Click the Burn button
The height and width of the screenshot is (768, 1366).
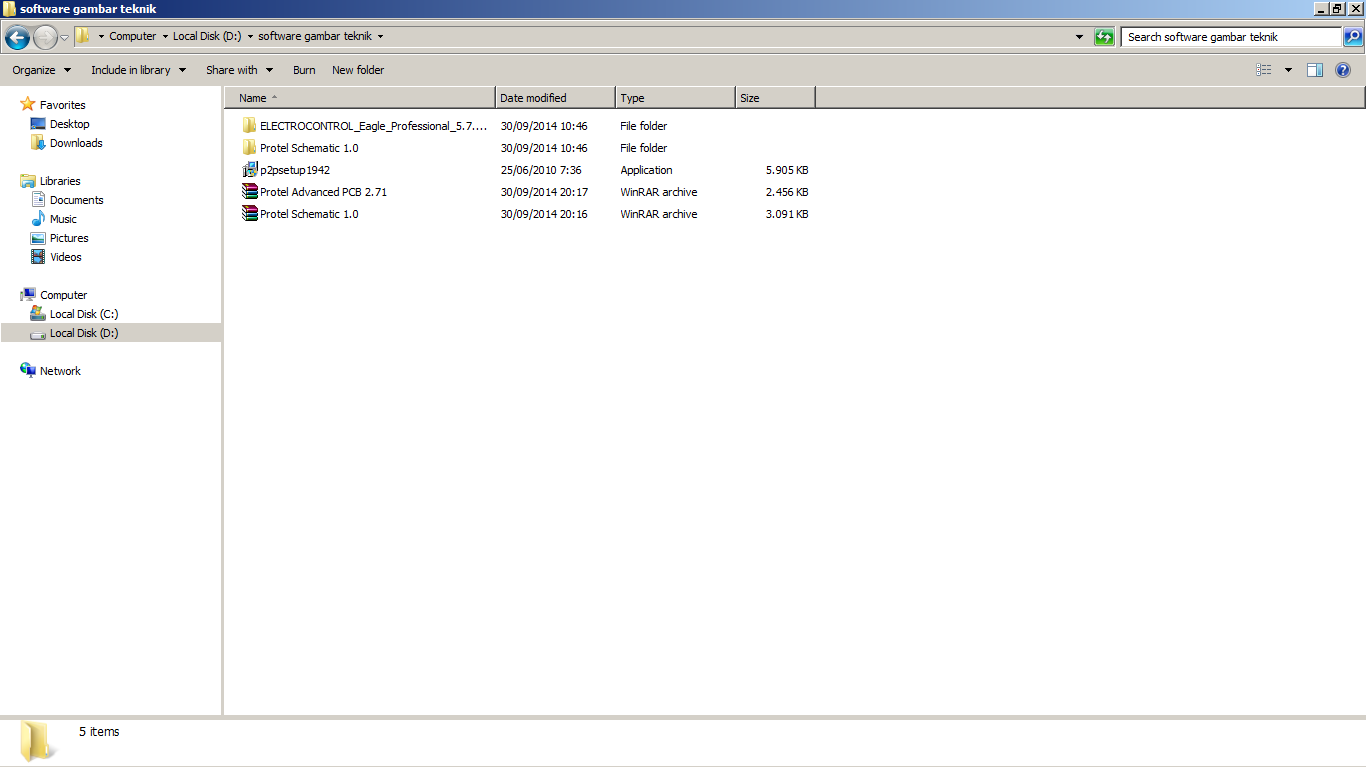[304, 70]
